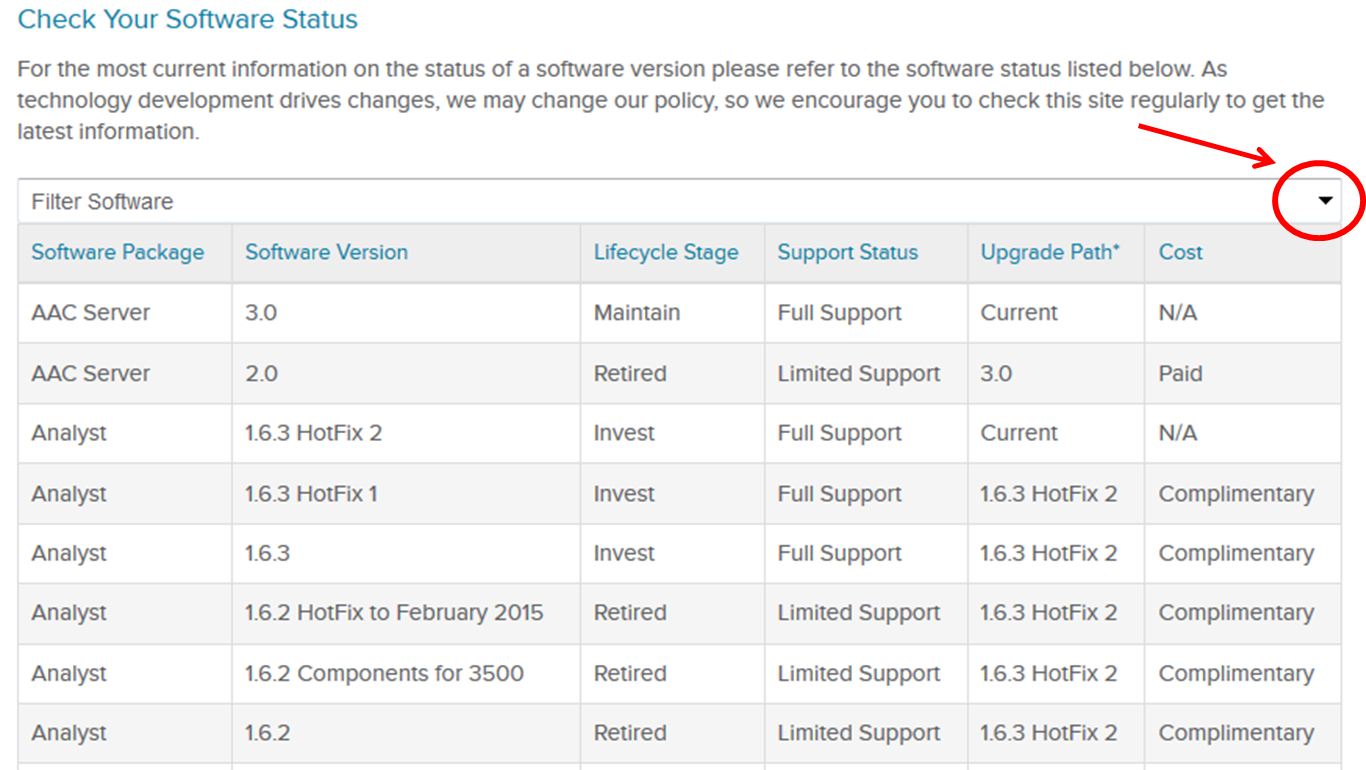Click 1.6.3 HotFix 1 version cell
Screen dimensions: 1366x770
click(x=311, y=494)
